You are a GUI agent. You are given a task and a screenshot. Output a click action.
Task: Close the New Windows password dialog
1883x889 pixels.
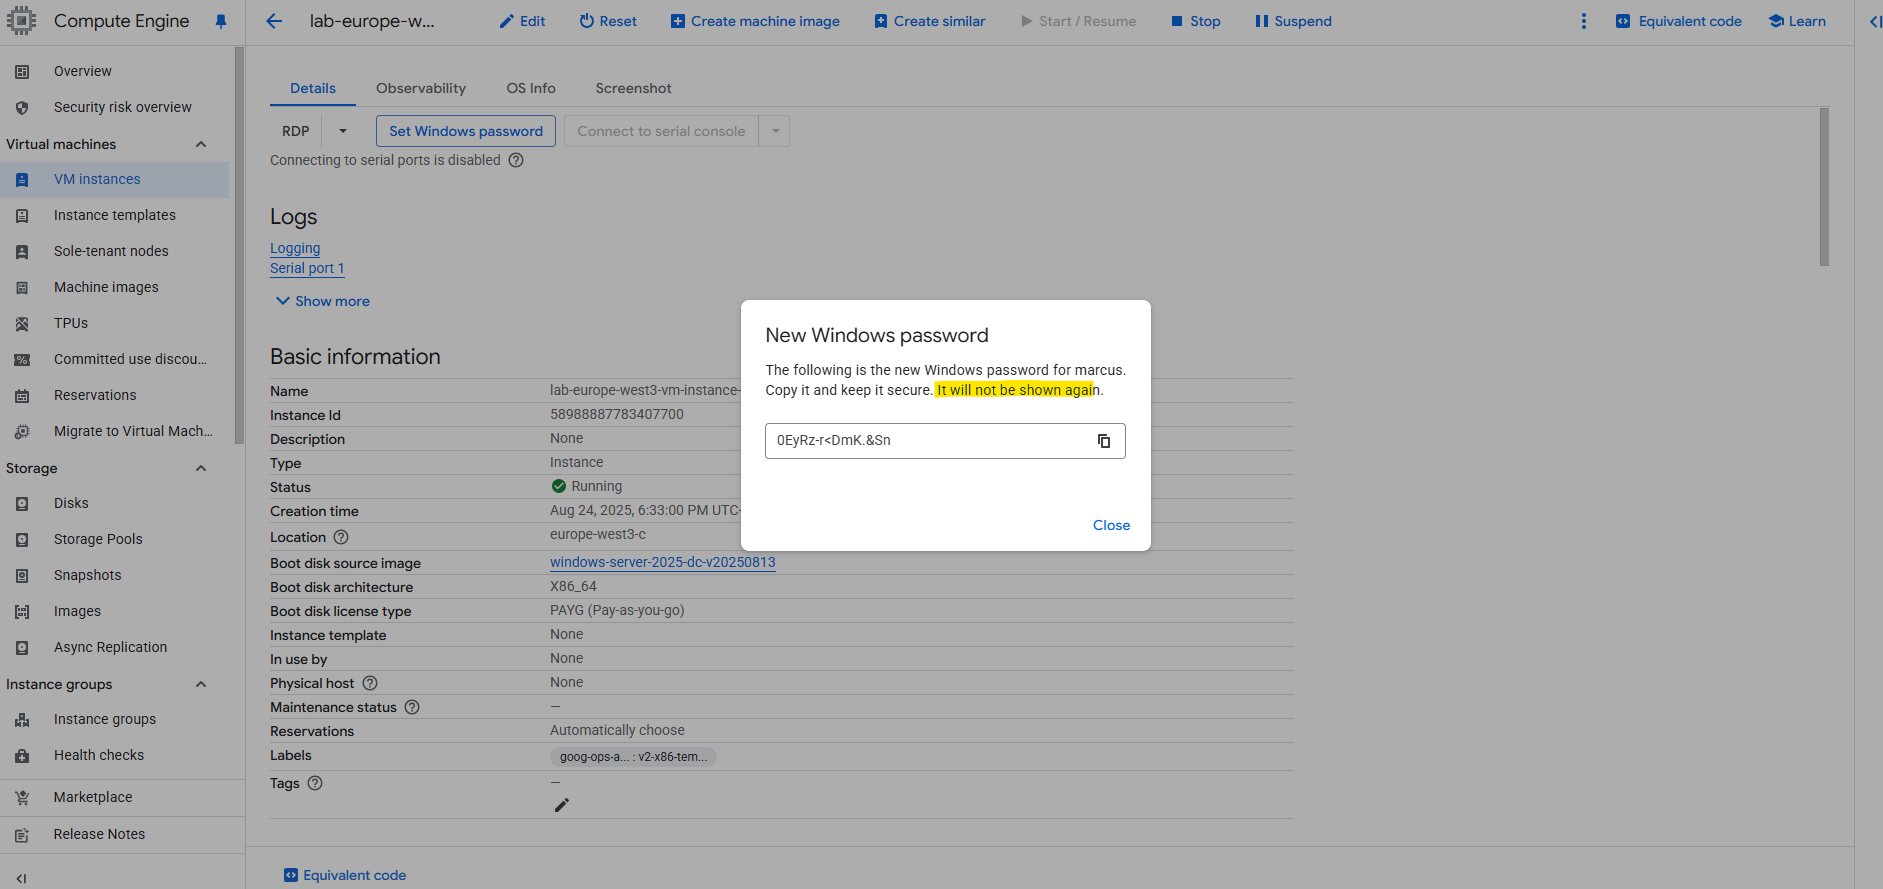(x=1111, y=525)
